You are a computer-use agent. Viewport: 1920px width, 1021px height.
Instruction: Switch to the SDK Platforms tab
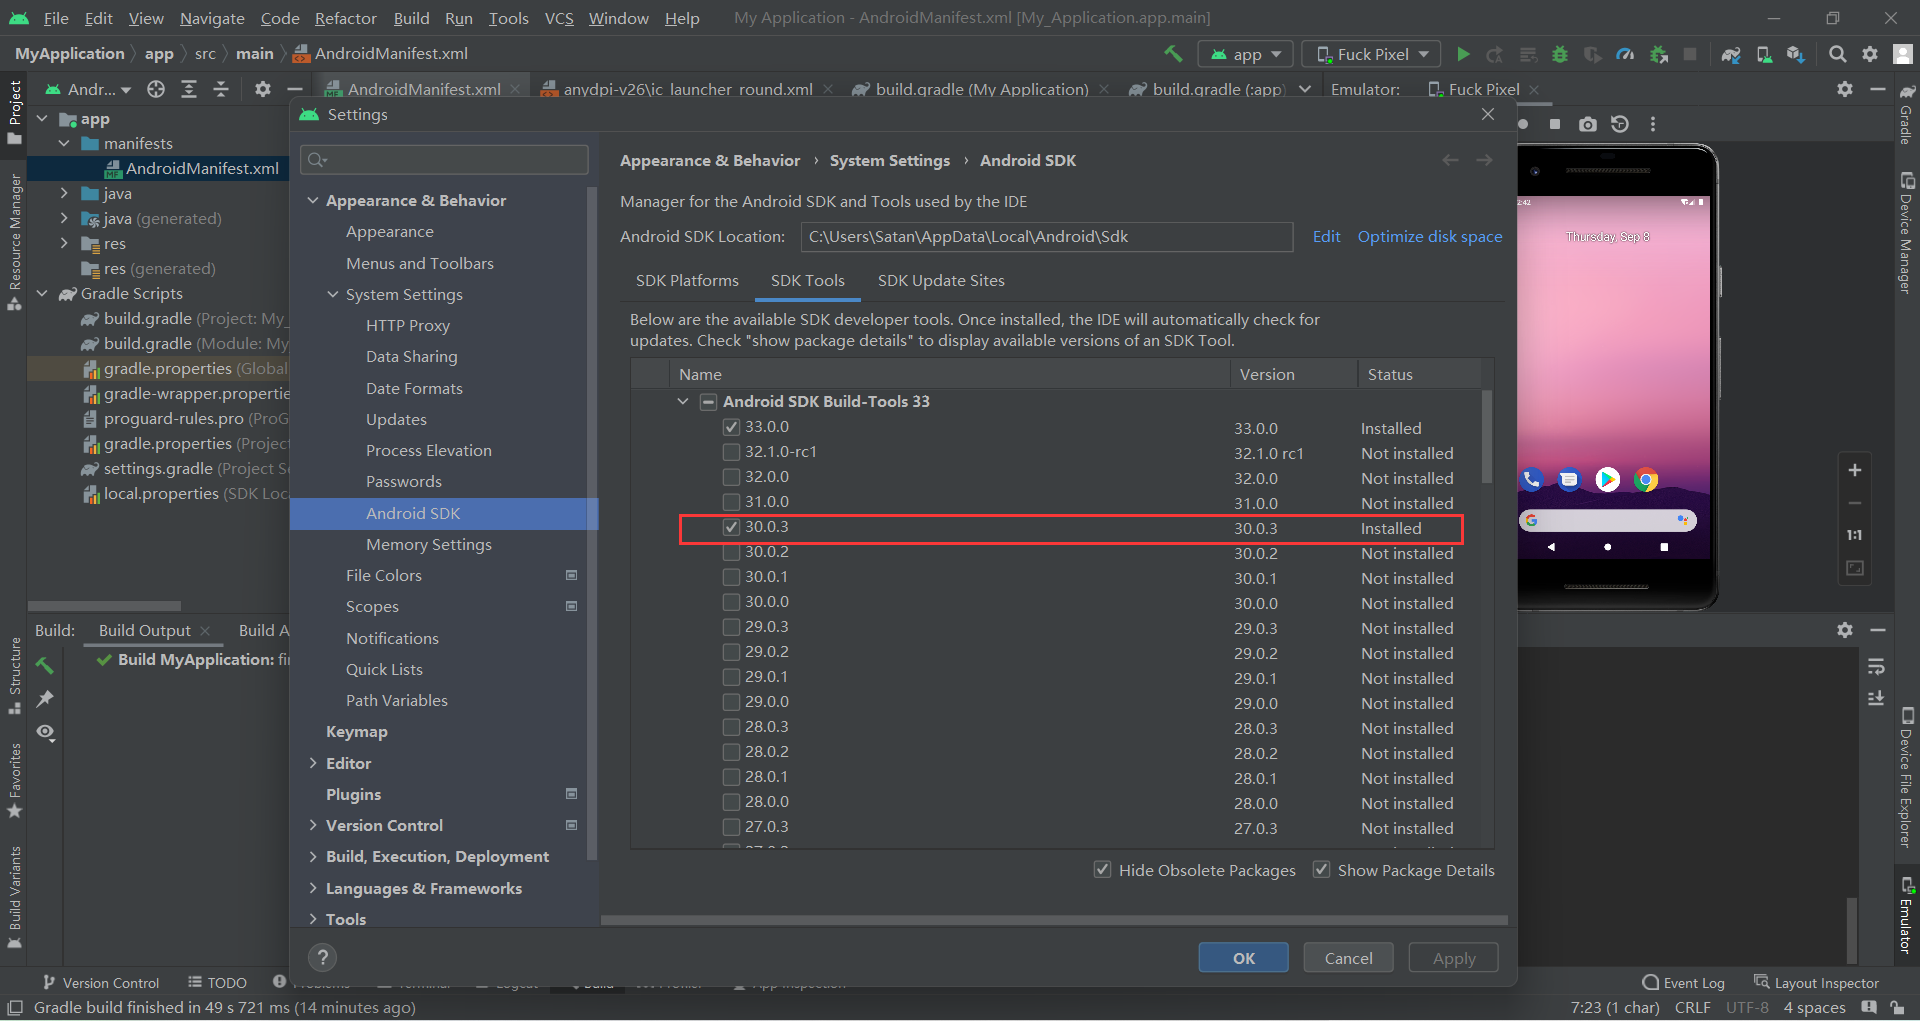pos(687,281)
